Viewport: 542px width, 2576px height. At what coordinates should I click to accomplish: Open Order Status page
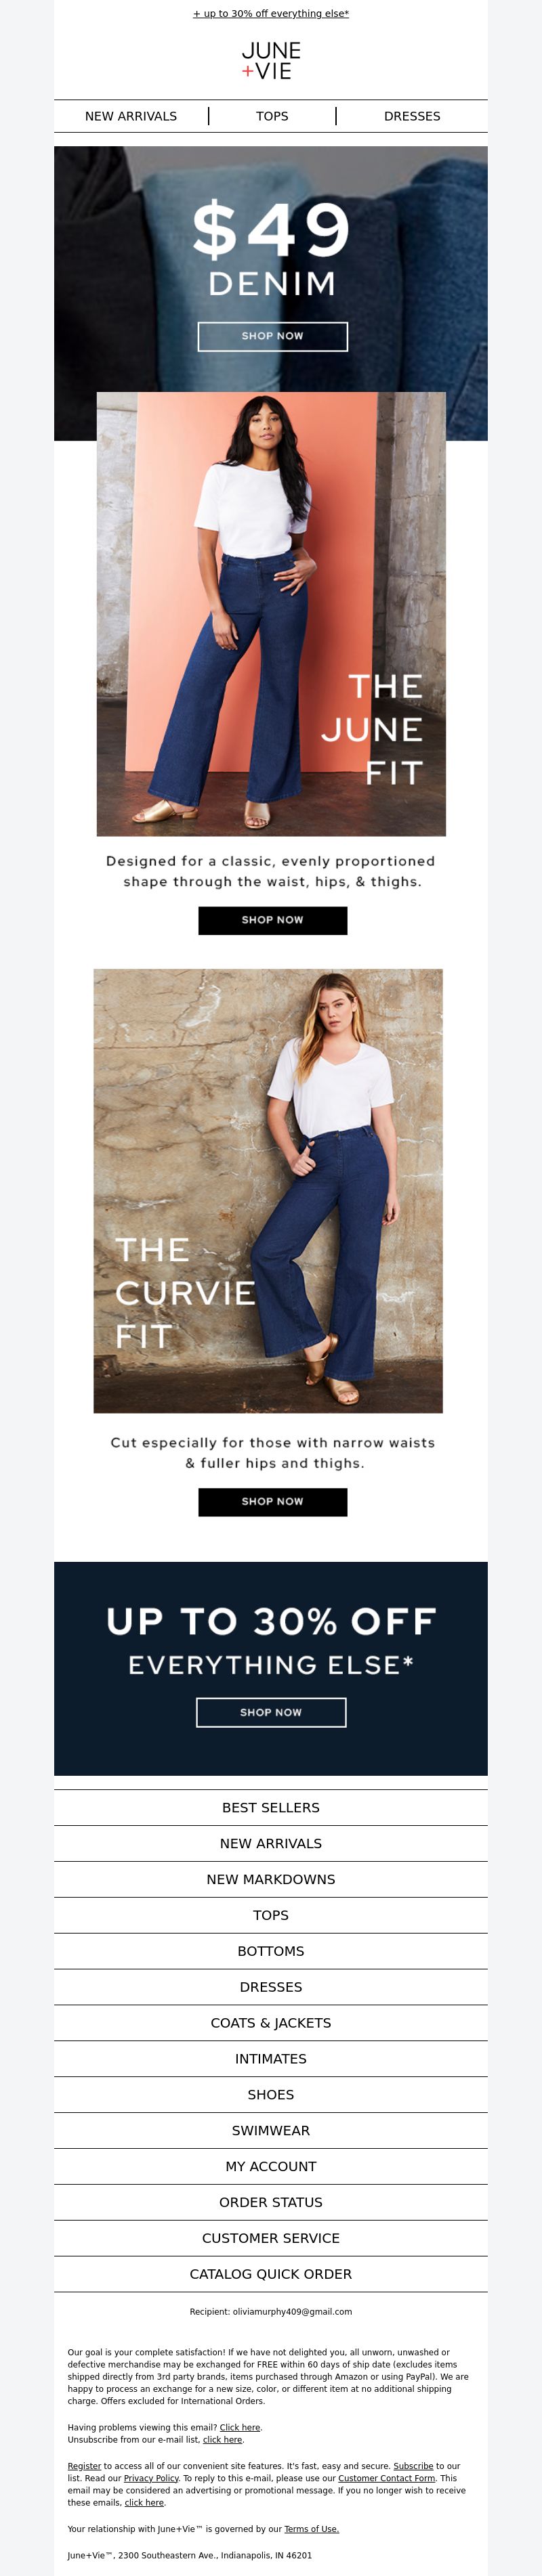[x=271, y=2202]
